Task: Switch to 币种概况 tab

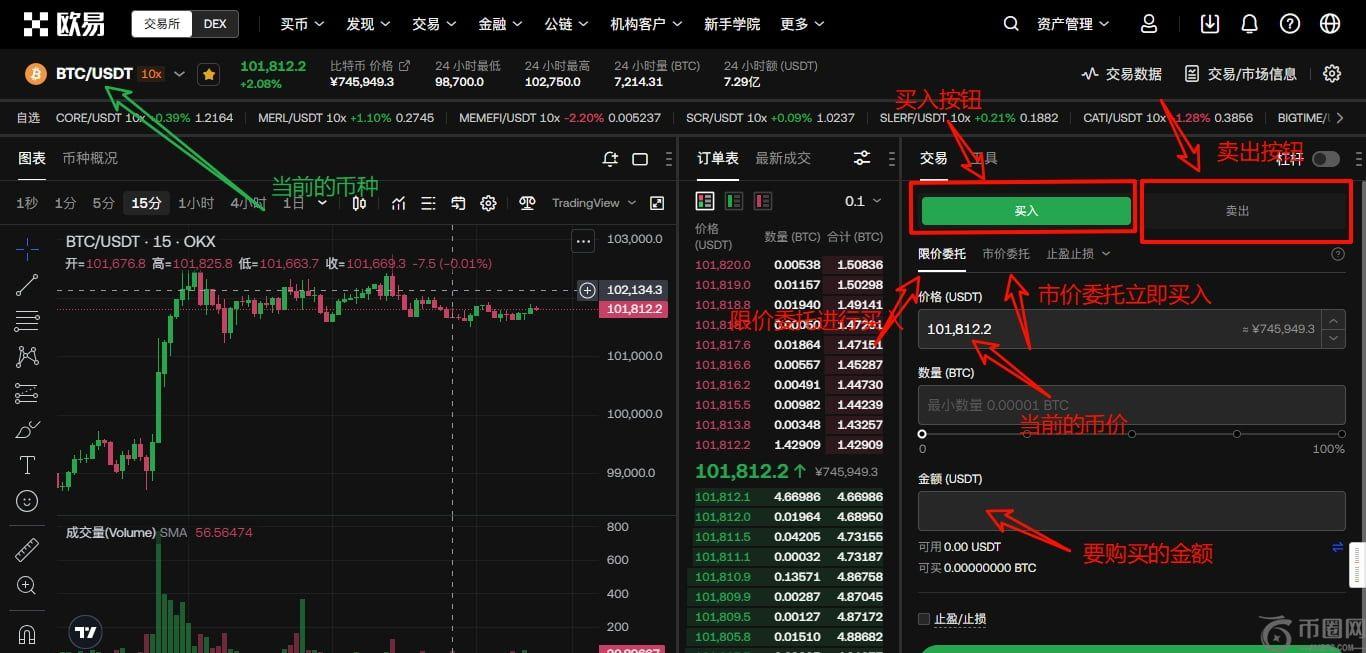Action: click(x=90, y=158)
